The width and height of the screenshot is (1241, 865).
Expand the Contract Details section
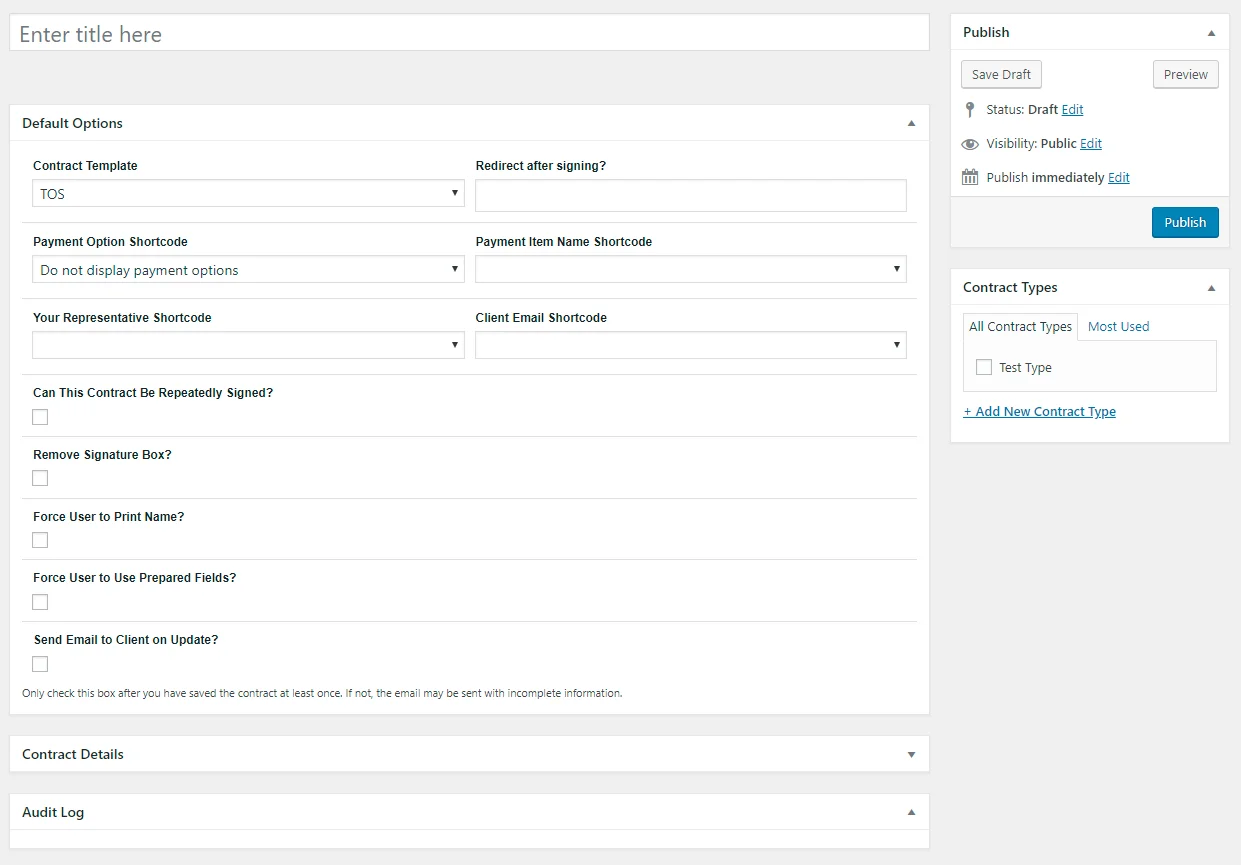point(911,754)
